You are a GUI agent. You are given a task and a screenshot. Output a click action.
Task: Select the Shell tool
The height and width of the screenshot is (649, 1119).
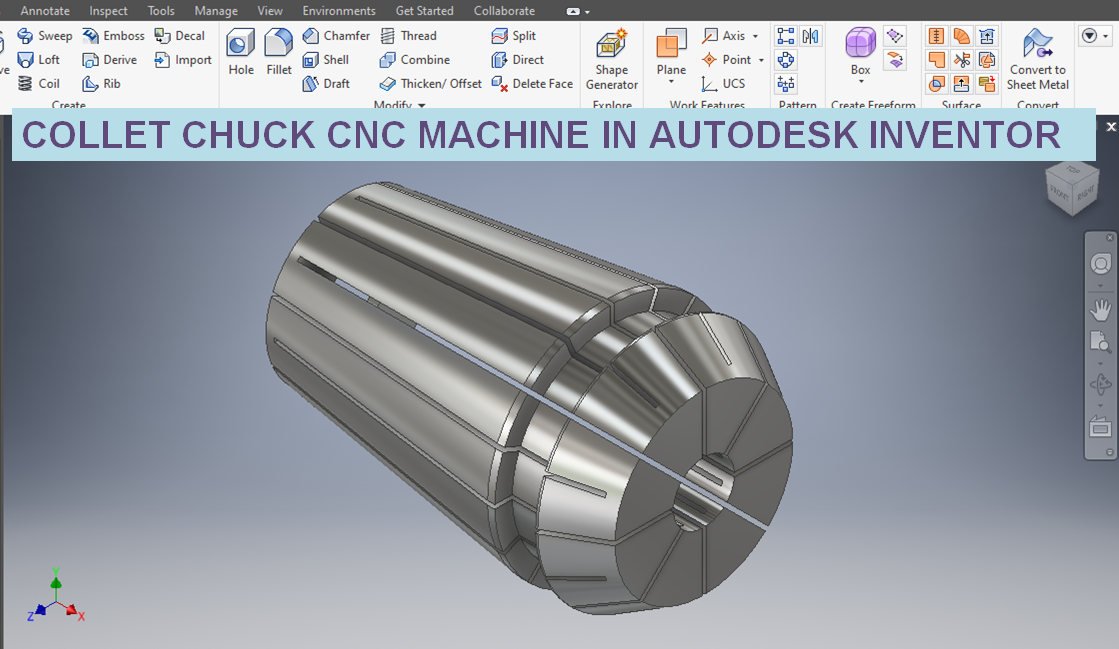tap(325, 60)
